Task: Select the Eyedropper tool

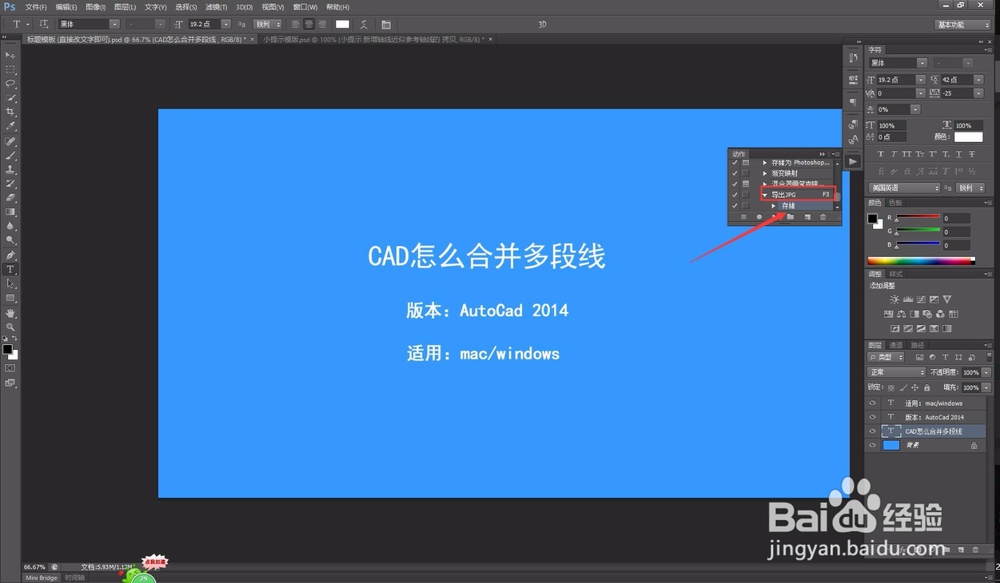Action: coord(10,126)
